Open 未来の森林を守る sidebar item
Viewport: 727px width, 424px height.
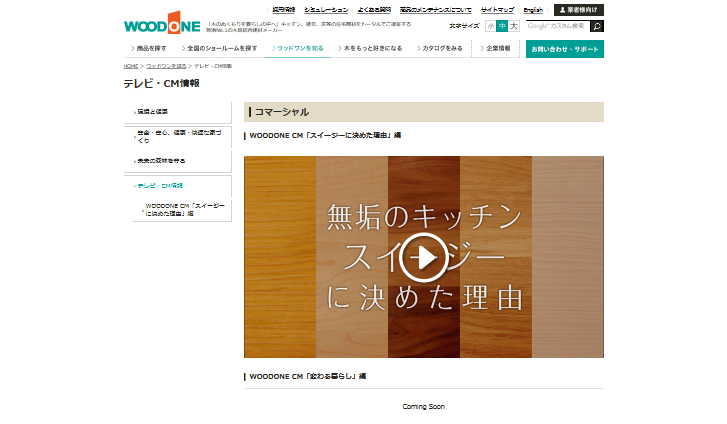[178, 161]
